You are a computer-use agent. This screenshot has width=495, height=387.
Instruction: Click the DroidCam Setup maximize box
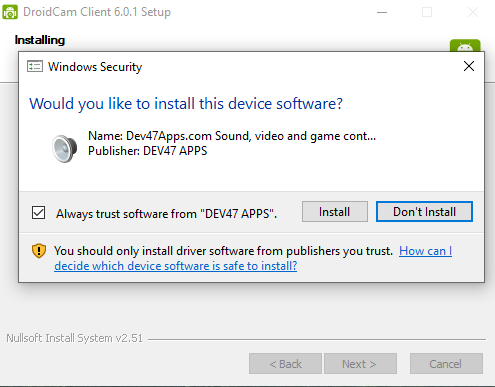pyautogui.click(x=427, y=12)
